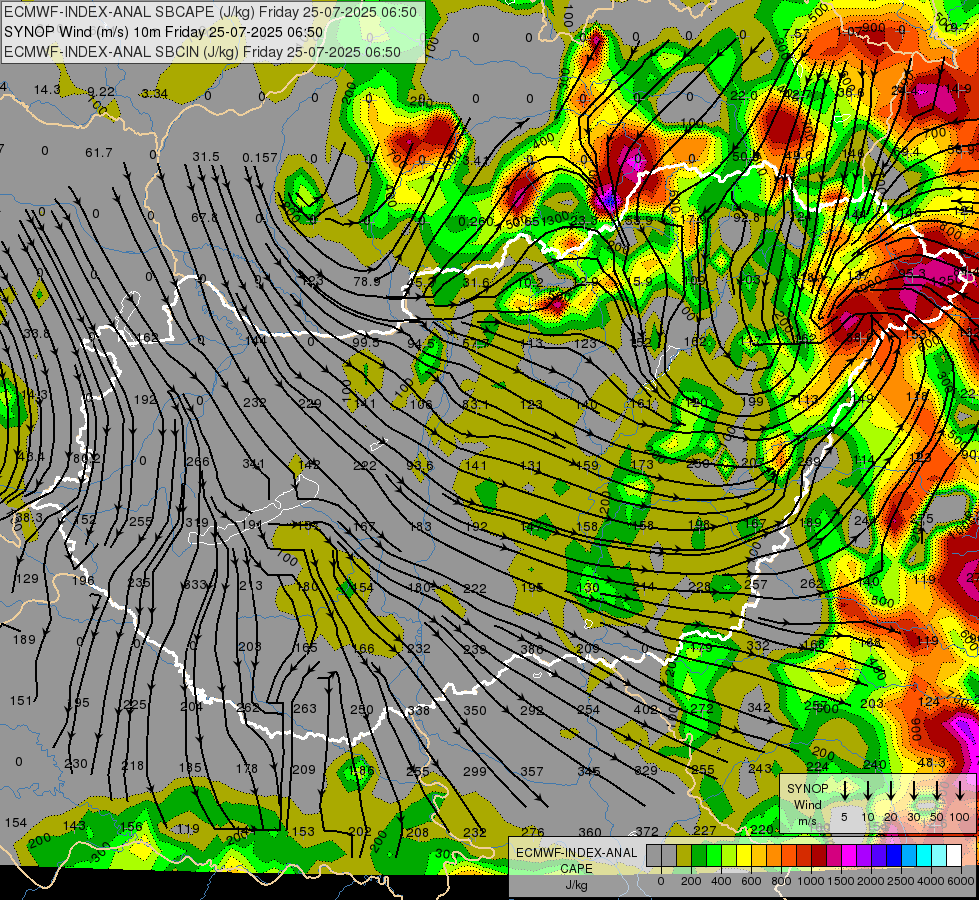
Task: Click the 'CAPE' label in bottom legend
Action: coord(576,869)
